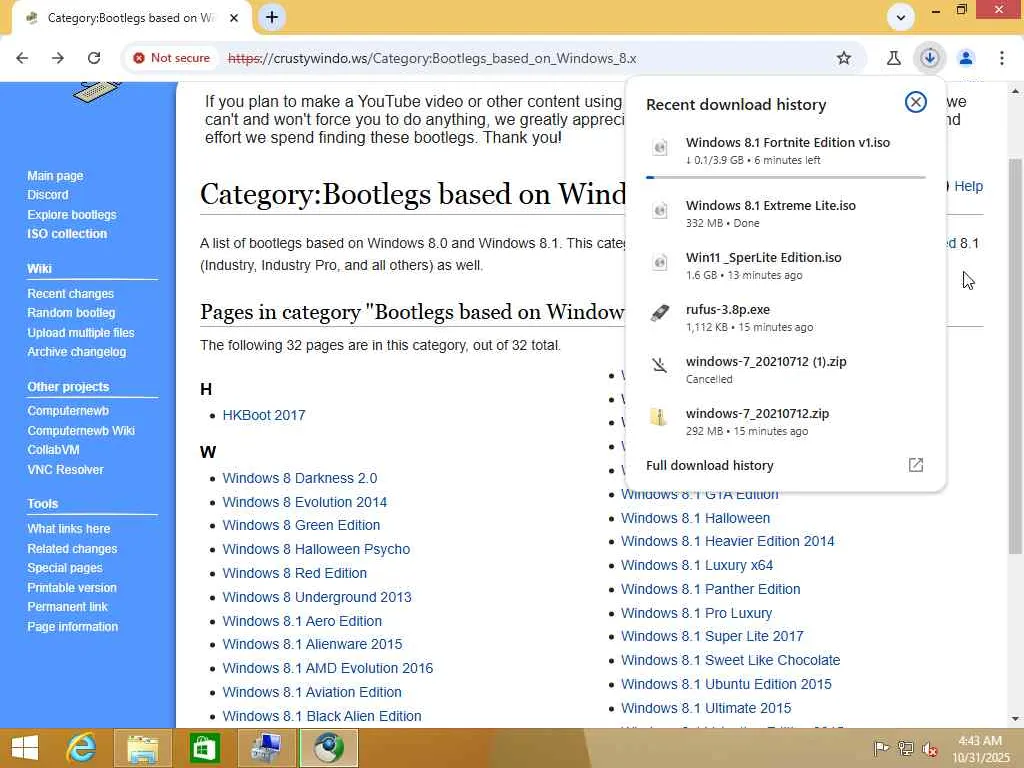Open Full download history link icon

pos(916,465)
